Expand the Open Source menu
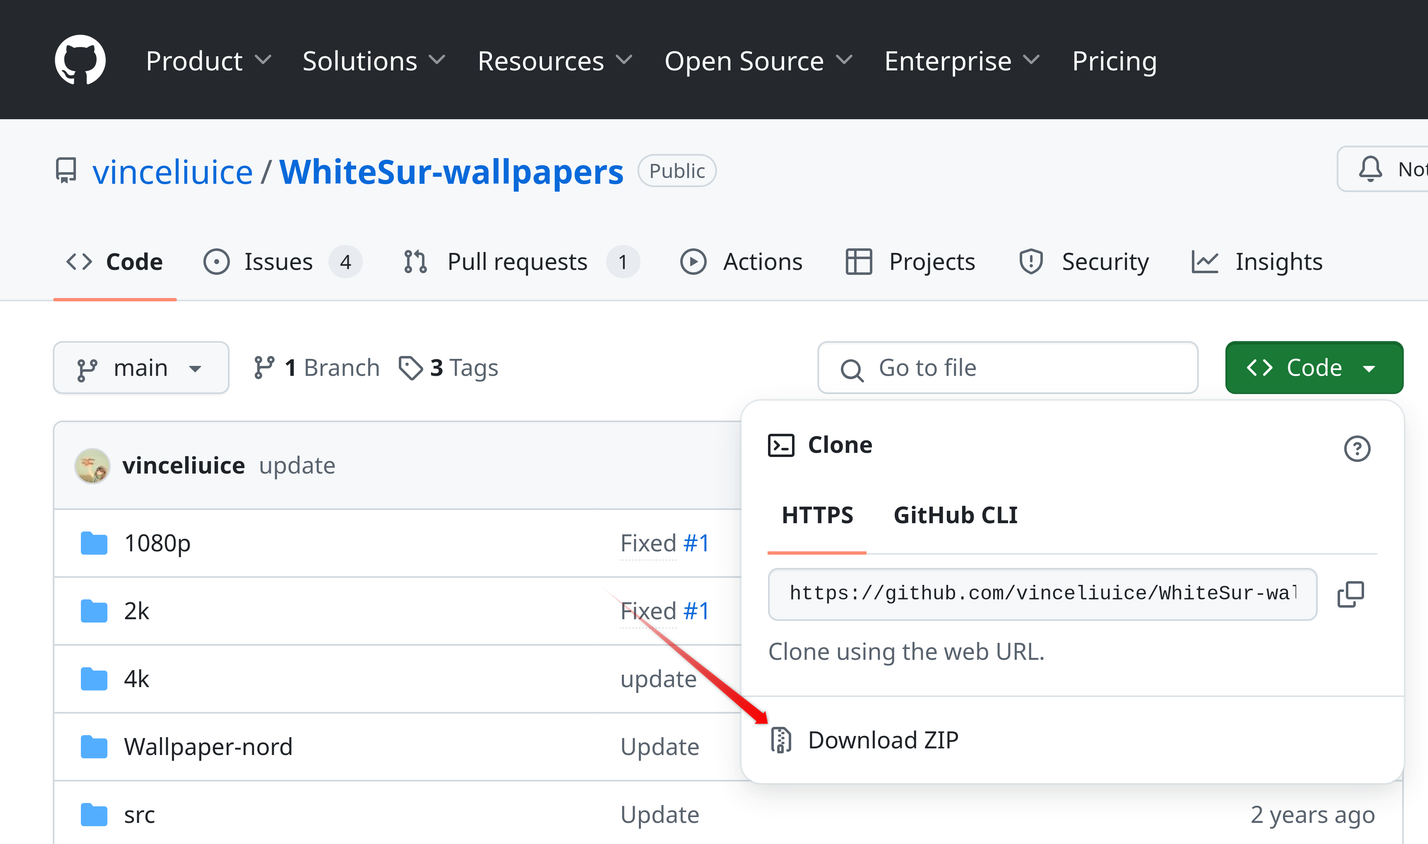Image resolution: width=1428 pixels, height=844 pixels. pos(759,61)
